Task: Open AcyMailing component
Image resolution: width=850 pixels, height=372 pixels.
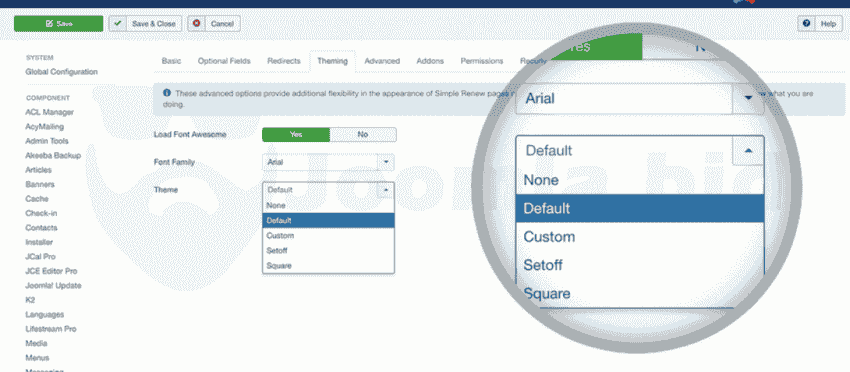Action: (x=44, y=127)
